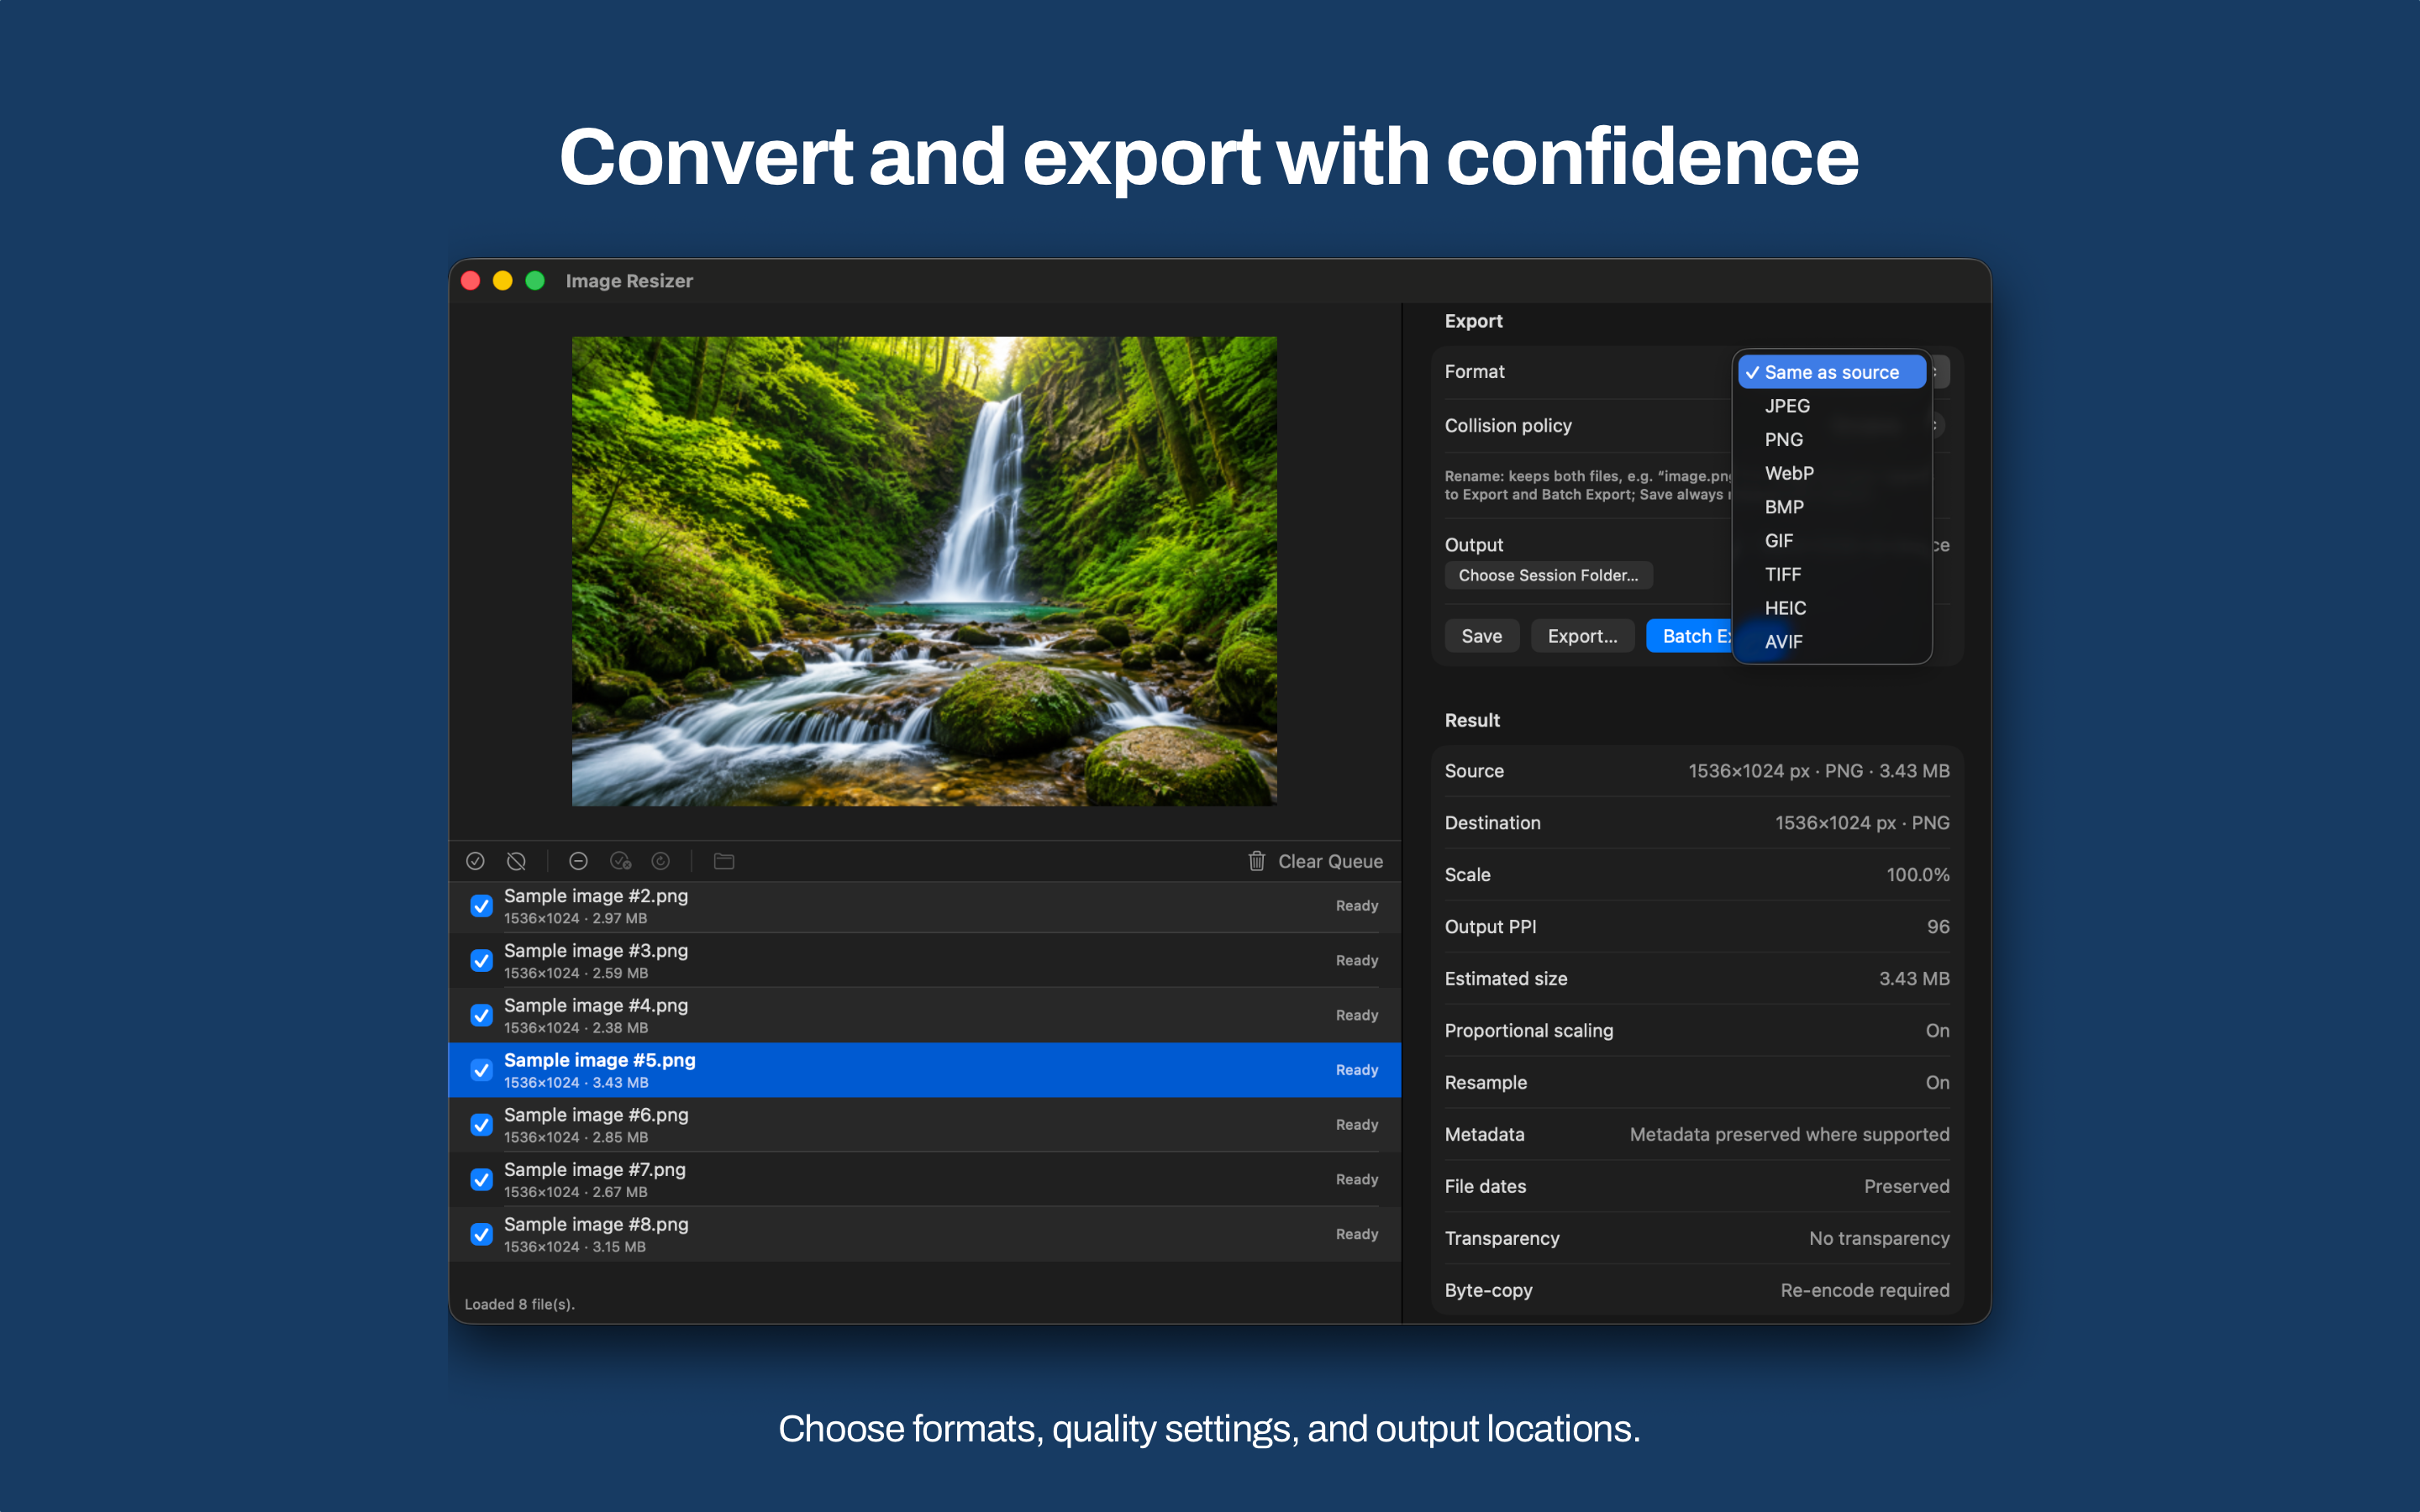Click the folder icon in queue toolbar
Screen dimensions: 2420x1512
[x=724, y=861]
